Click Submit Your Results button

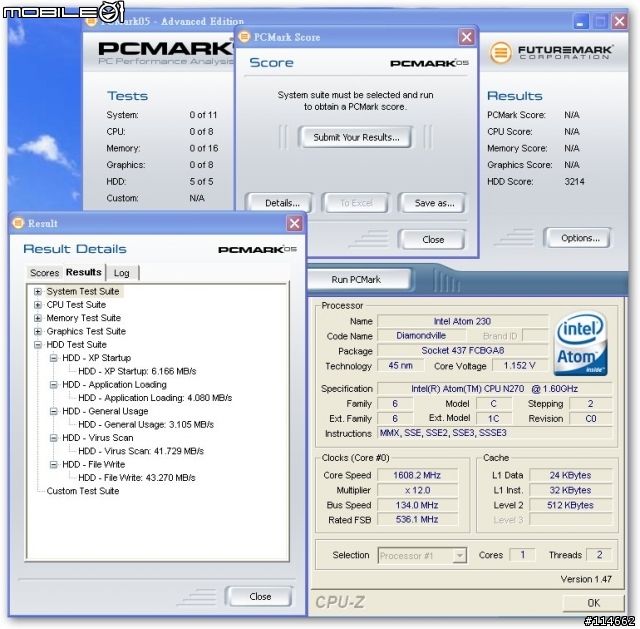356,138
